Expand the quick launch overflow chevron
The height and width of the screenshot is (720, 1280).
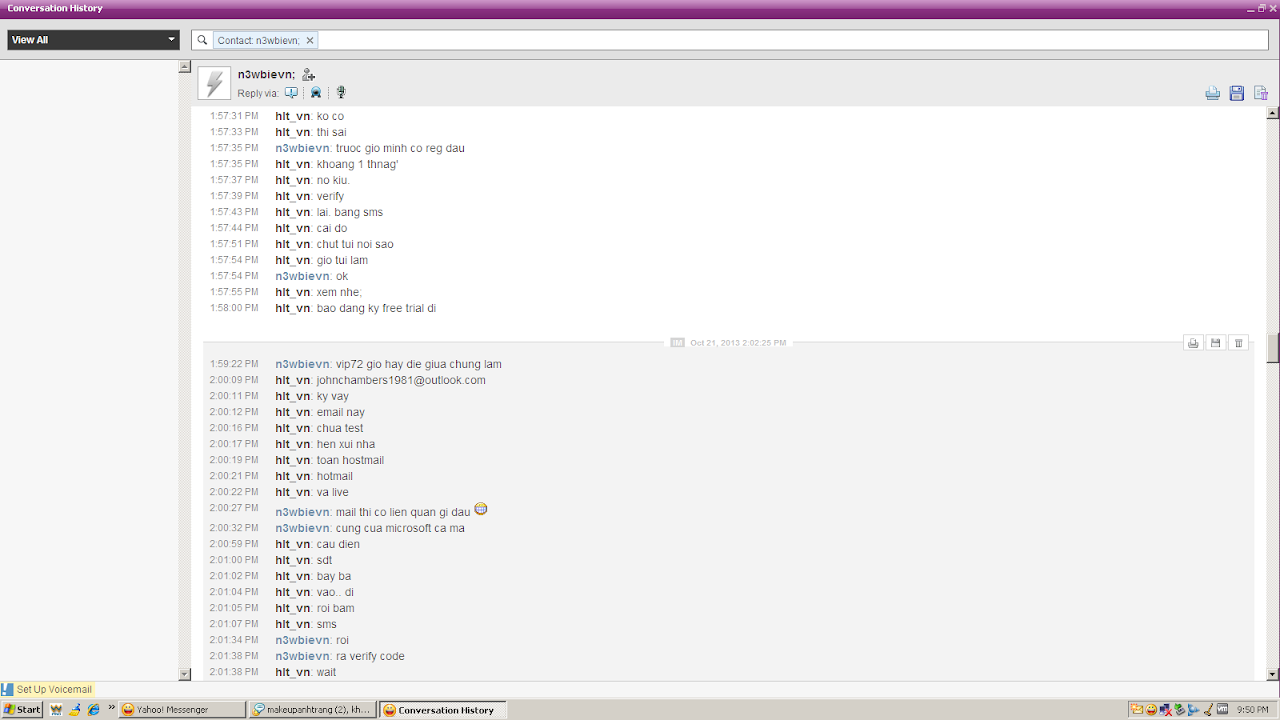coord(110,710)
